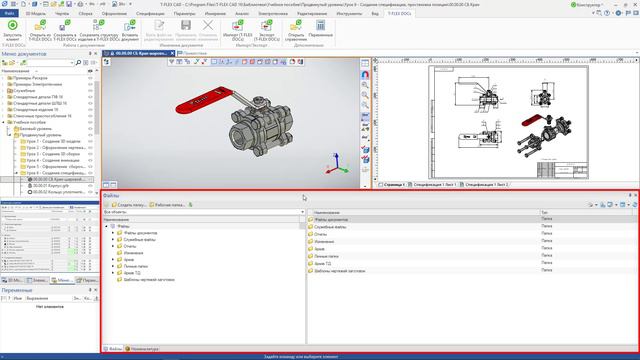Viewport: 640px width, 360px height.
Task: Open the search field dropdown in Меню документов
Action: pyautogui.click(x=72, y=62)
